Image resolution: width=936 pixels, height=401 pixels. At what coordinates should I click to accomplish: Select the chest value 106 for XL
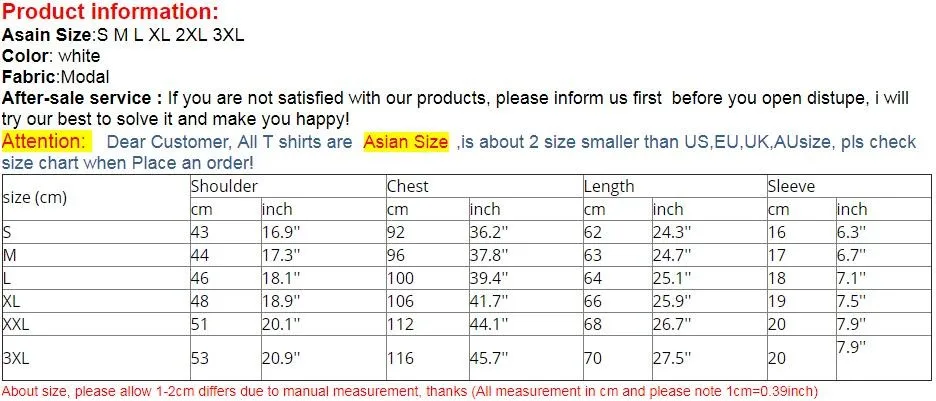(x=400, y=301)
